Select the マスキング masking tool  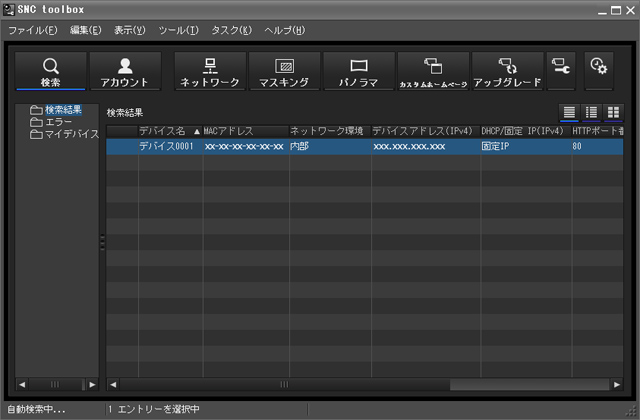coord(284,71)
